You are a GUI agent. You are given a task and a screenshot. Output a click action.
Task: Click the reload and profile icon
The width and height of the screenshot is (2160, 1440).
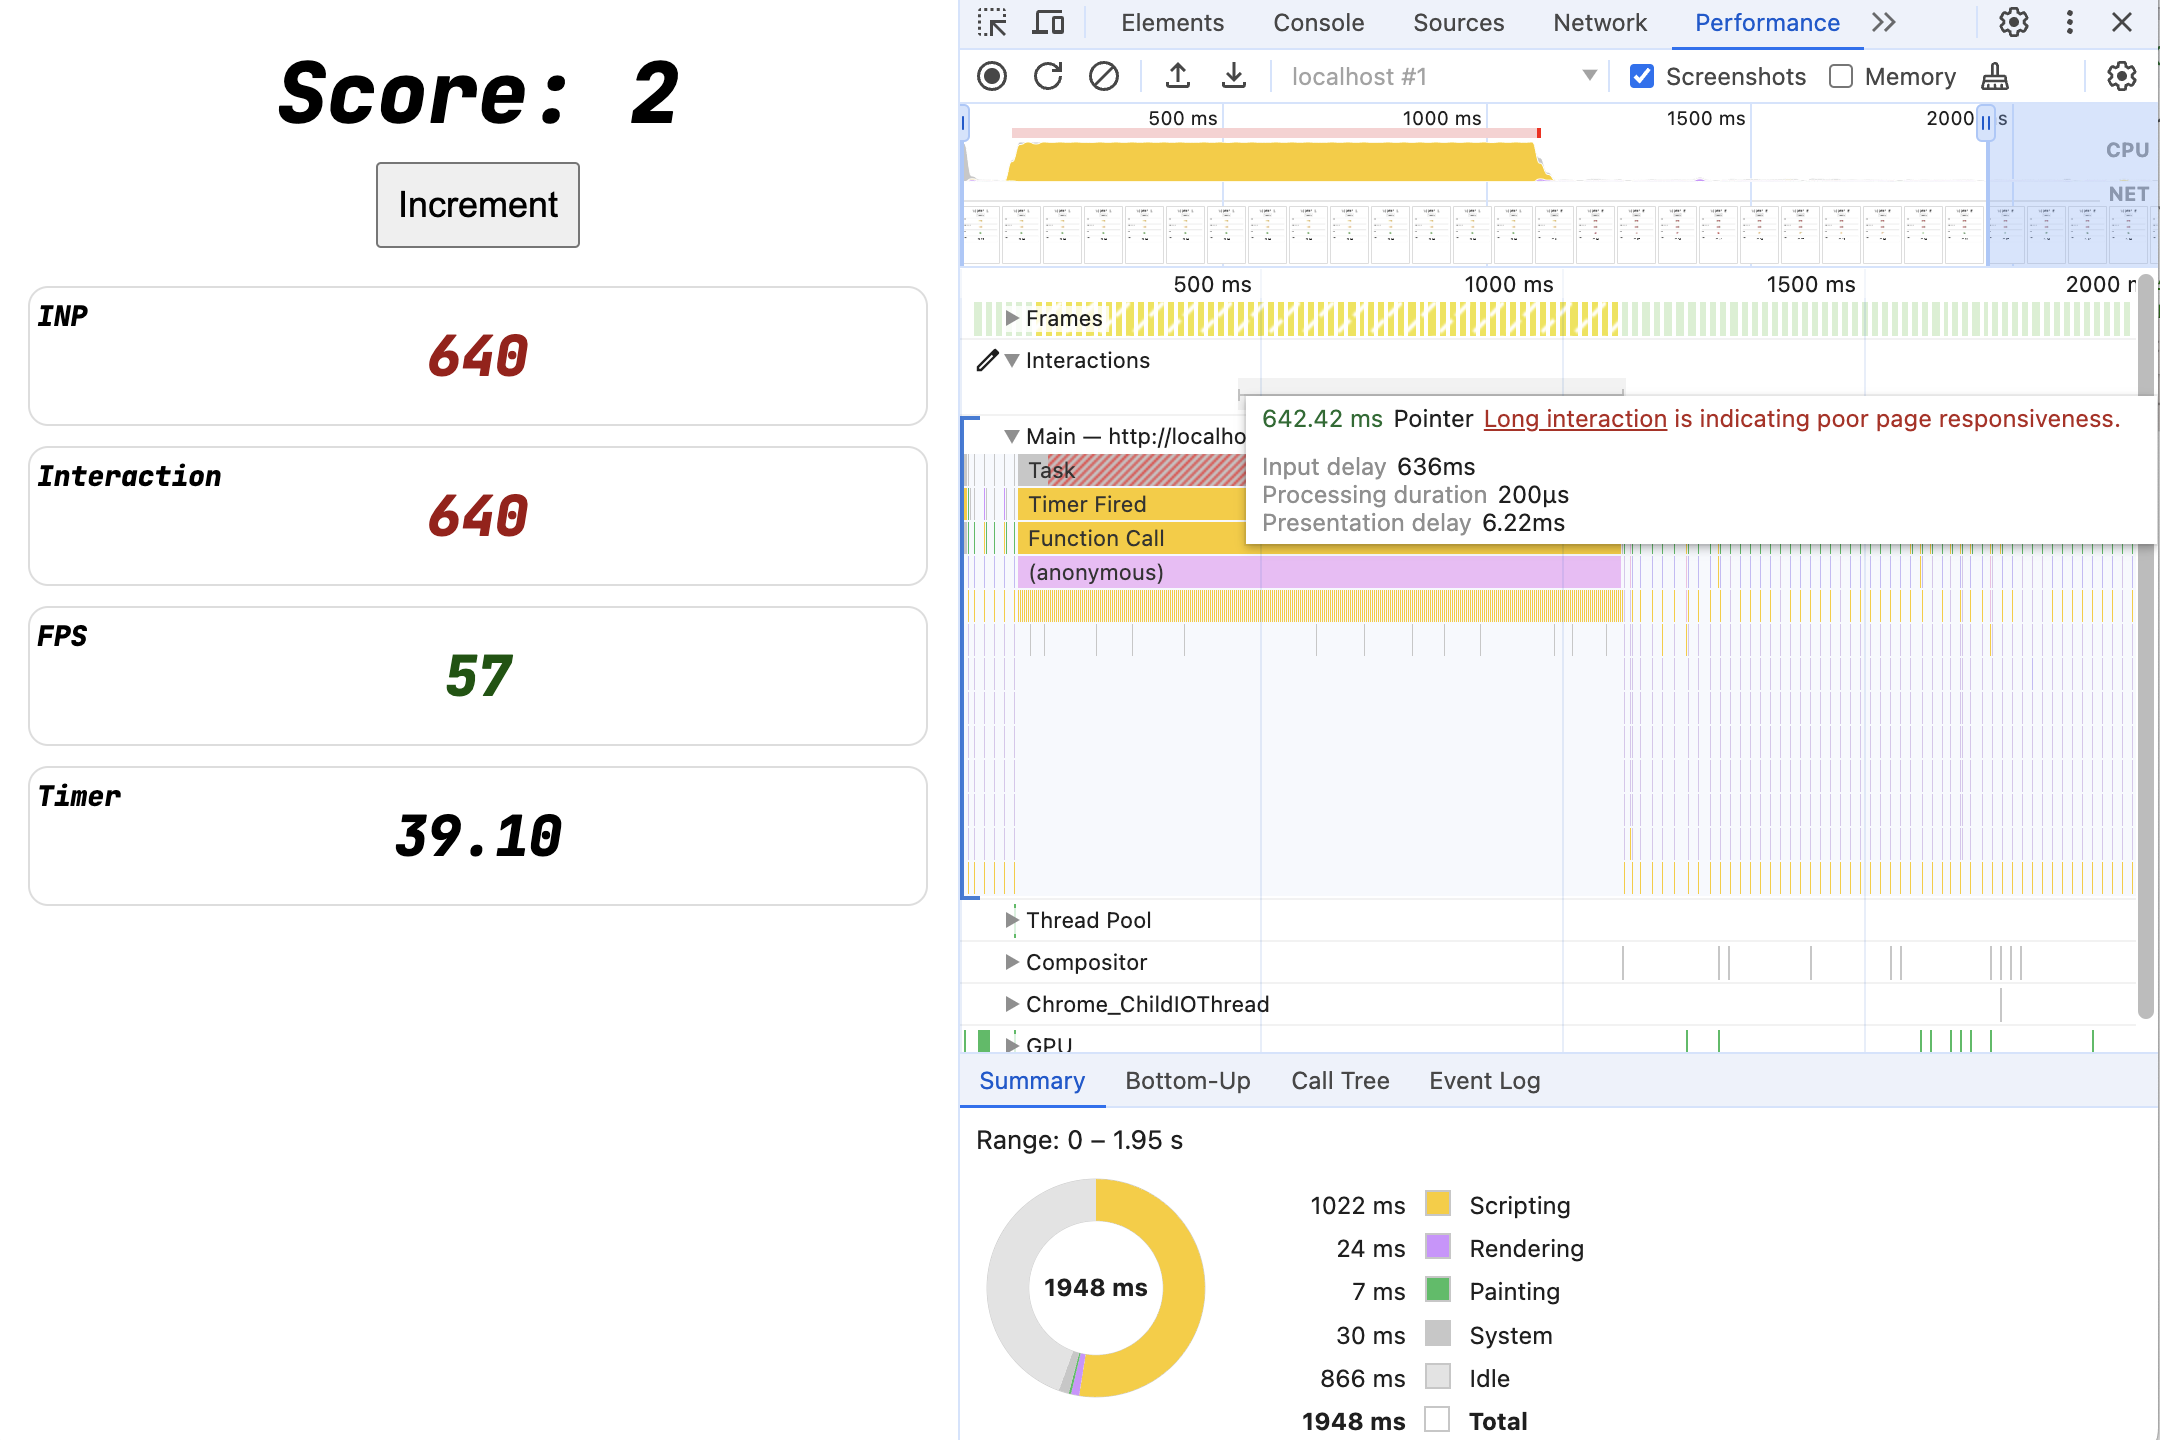[1046, 76]
